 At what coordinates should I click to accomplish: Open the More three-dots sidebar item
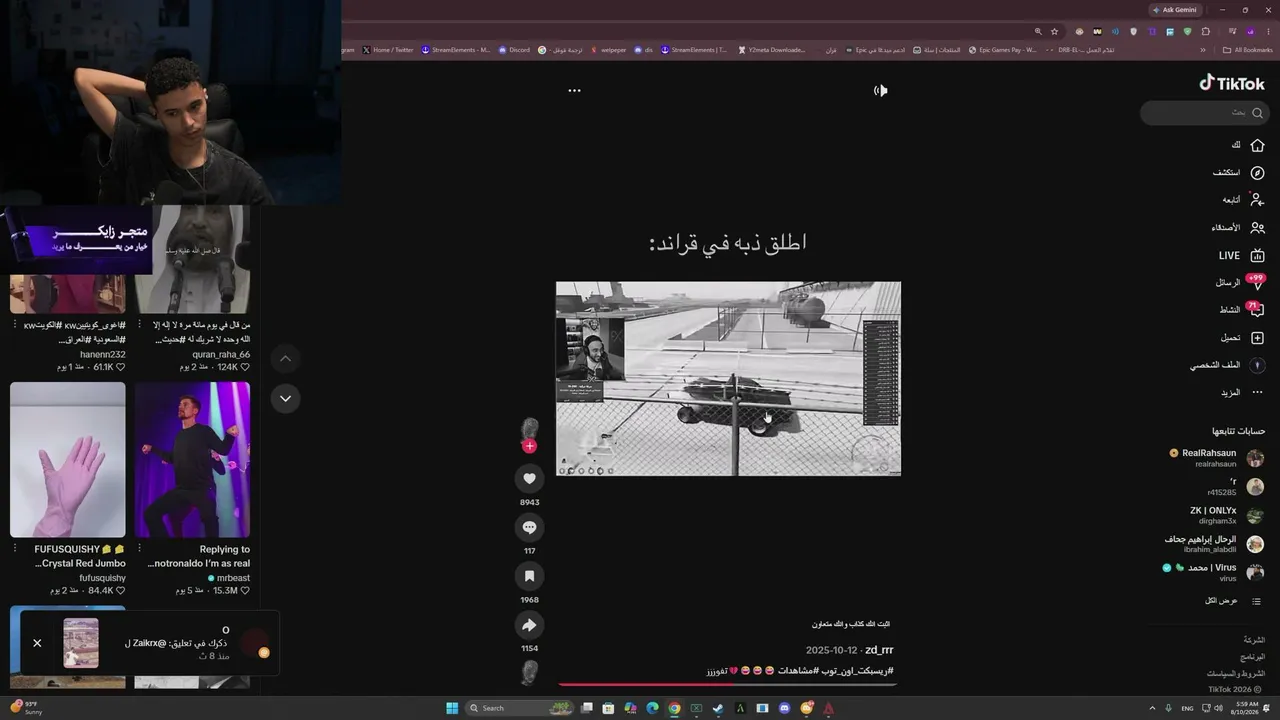coord(1257,393)
